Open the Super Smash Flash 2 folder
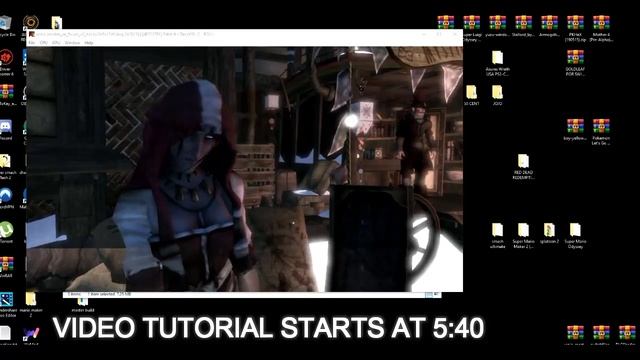 [x=7, y=167]
